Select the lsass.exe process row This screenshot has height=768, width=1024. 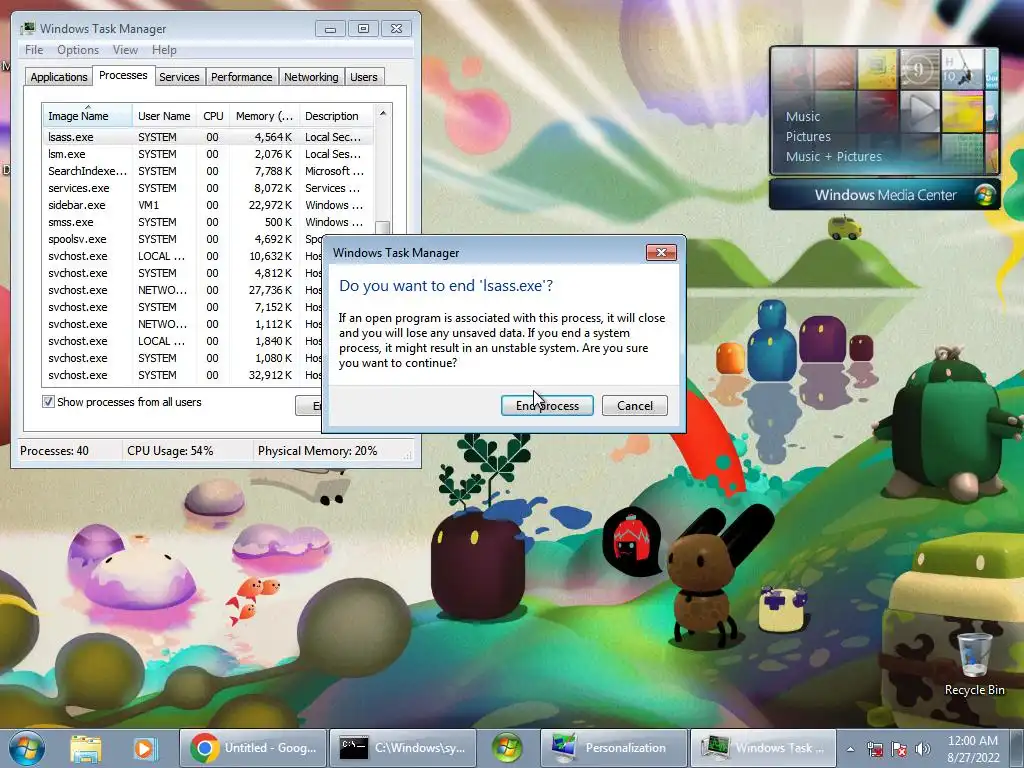pyautogui.click(x=207, y=137)
